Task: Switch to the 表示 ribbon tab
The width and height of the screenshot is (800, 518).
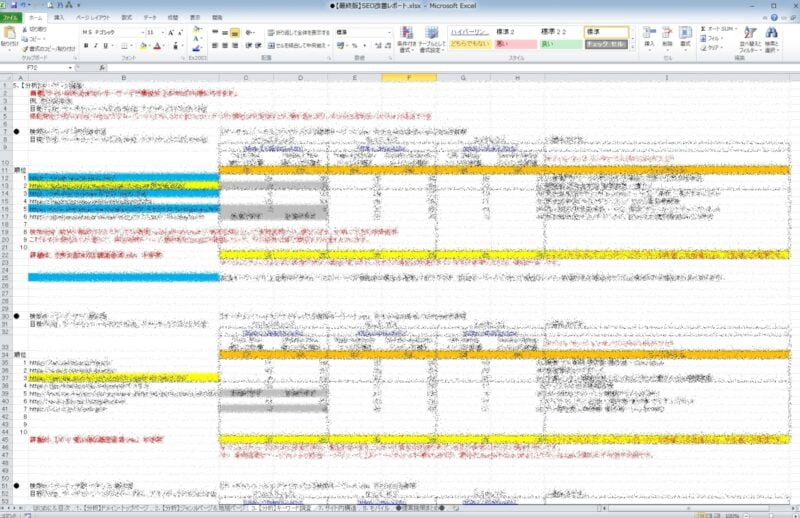Action: click(195, 17)
